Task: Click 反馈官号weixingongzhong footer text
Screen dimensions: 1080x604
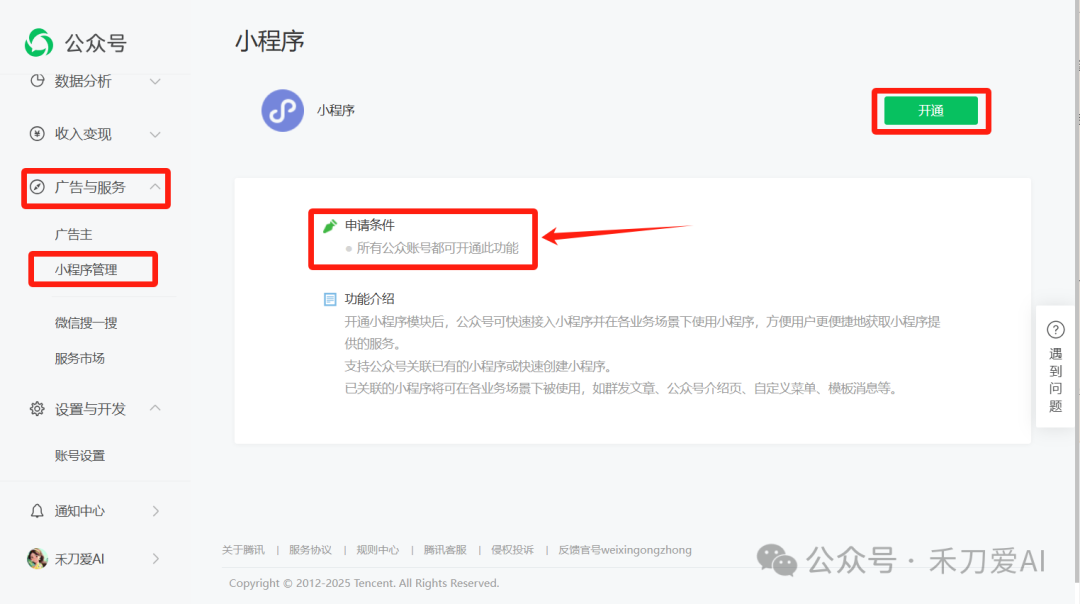Action: [x=625, y=550]
